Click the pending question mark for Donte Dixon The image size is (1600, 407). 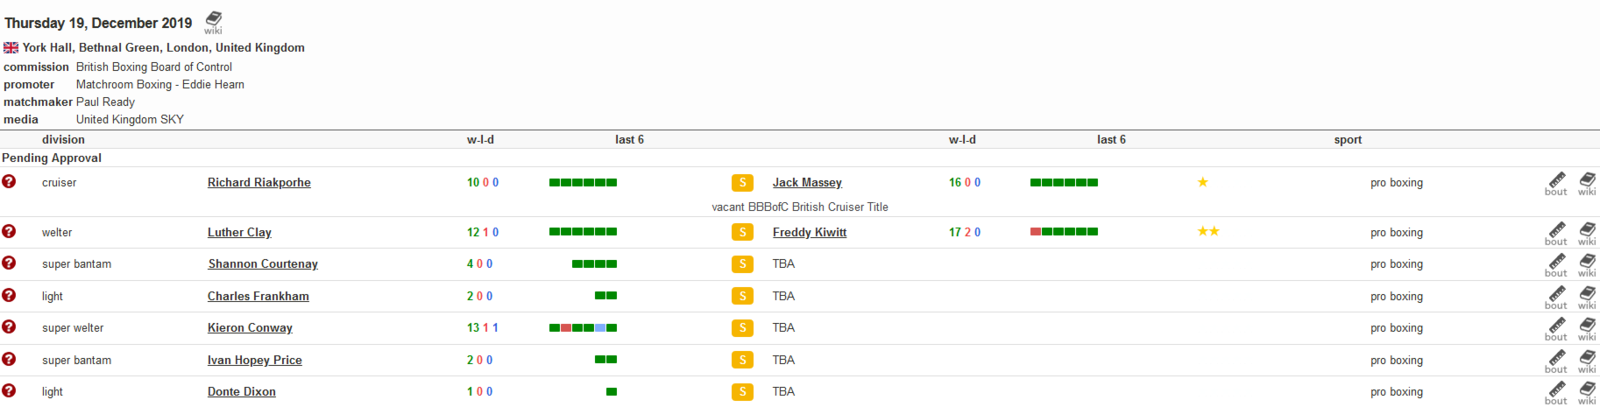[9, 391]
